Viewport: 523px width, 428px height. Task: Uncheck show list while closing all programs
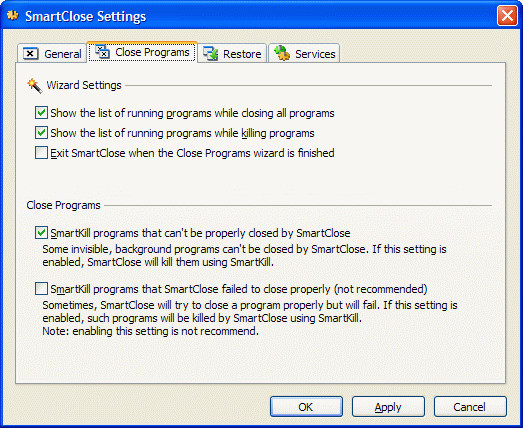click(x=41, y=113)
